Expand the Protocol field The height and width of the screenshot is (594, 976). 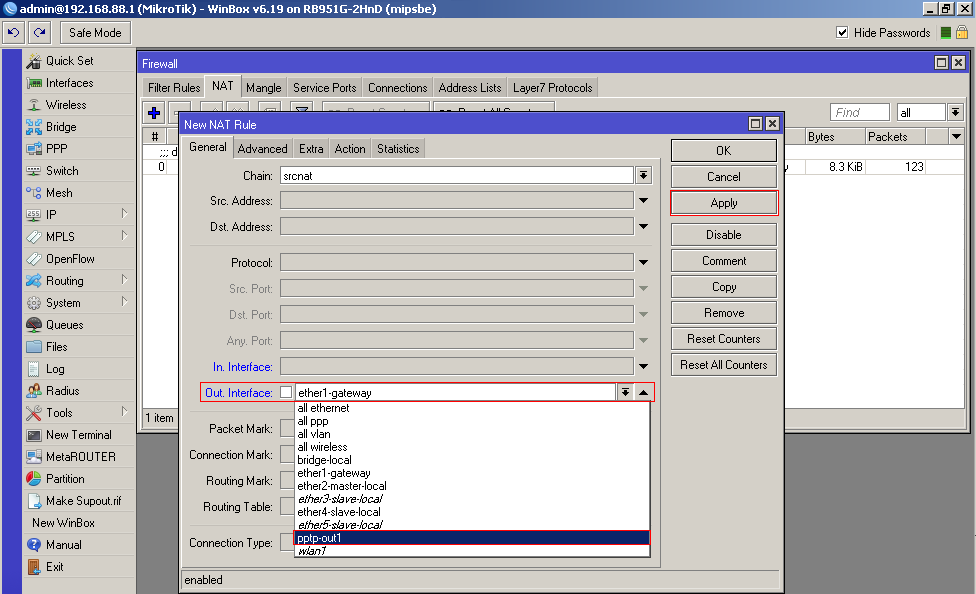tap(644, 263)
